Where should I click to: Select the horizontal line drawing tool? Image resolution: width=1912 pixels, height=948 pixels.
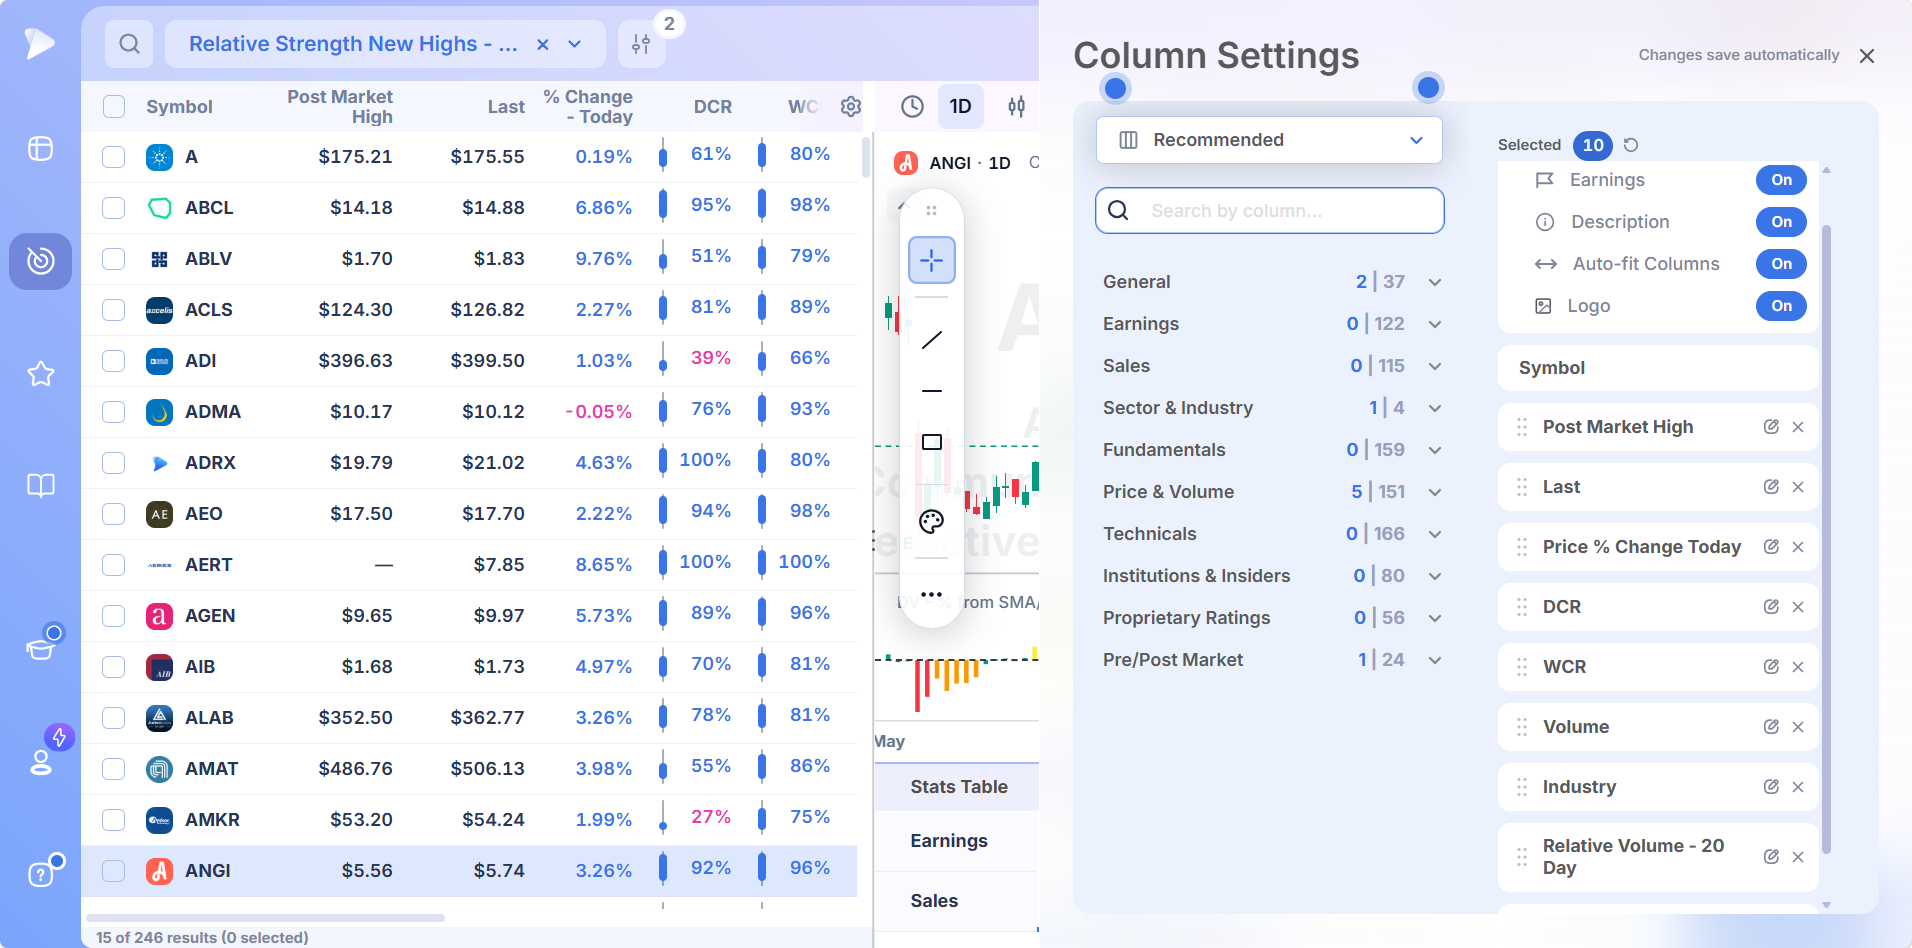[x=931, y=391]
